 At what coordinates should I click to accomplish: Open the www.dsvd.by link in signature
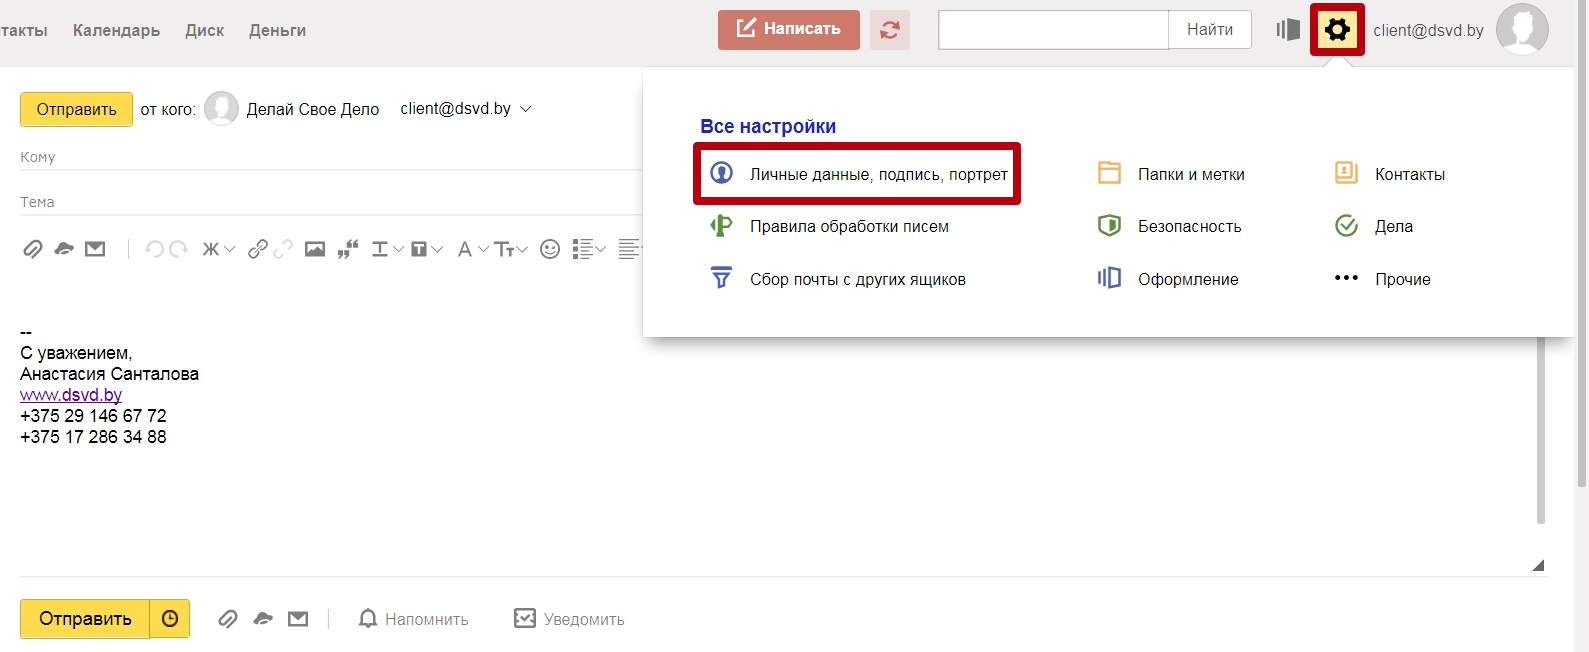(x=71, y=395)
